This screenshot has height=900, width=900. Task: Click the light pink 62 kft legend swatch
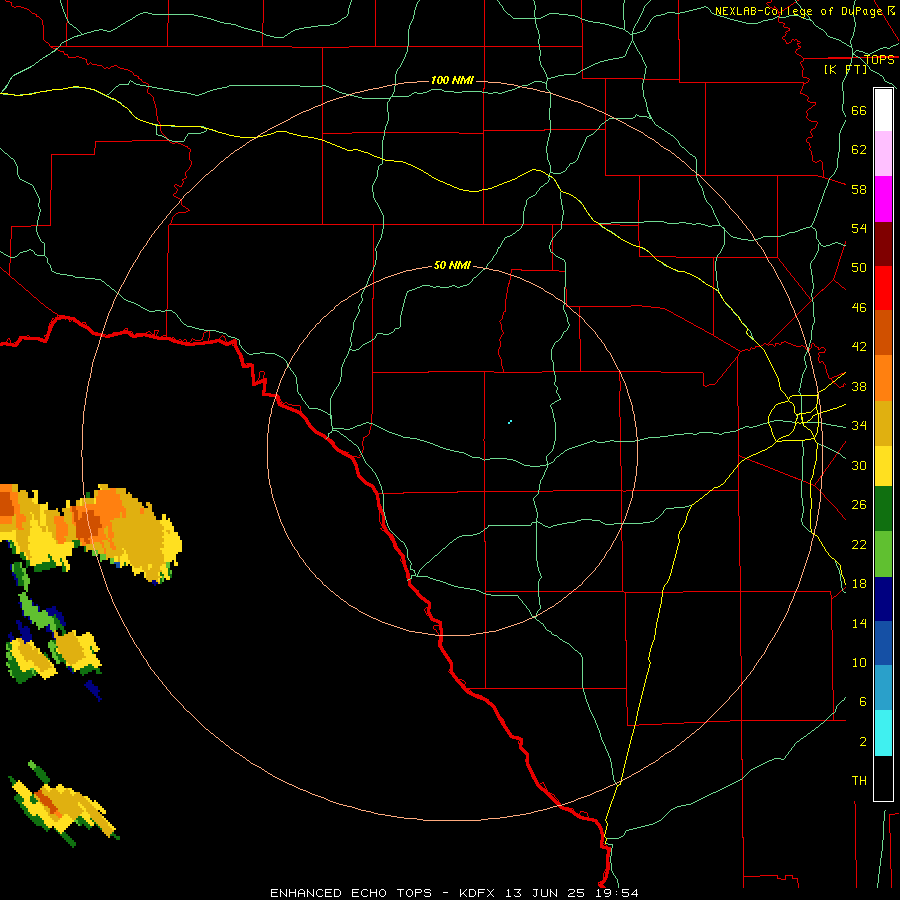[883, 153]
